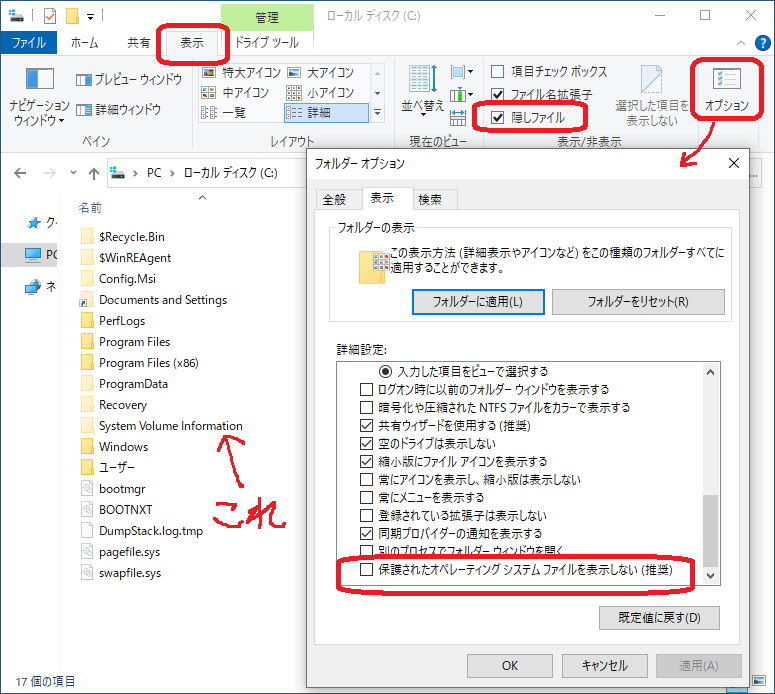Click the Group by icon in Current view
The image size is (775, 694).
tap(462, 72)
